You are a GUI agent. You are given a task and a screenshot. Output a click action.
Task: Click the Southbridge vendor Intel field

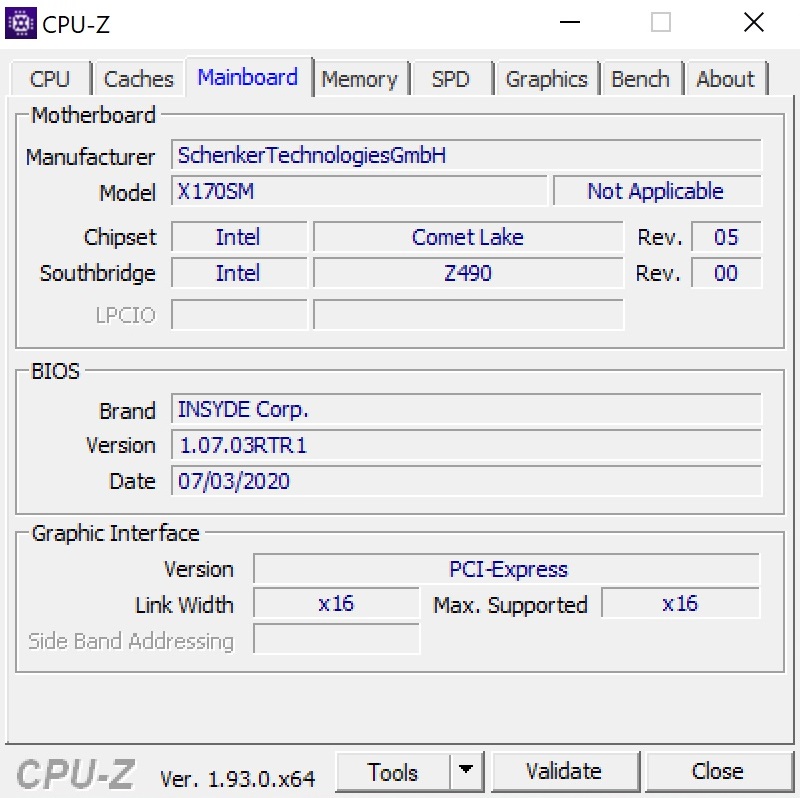coord(239,272)
